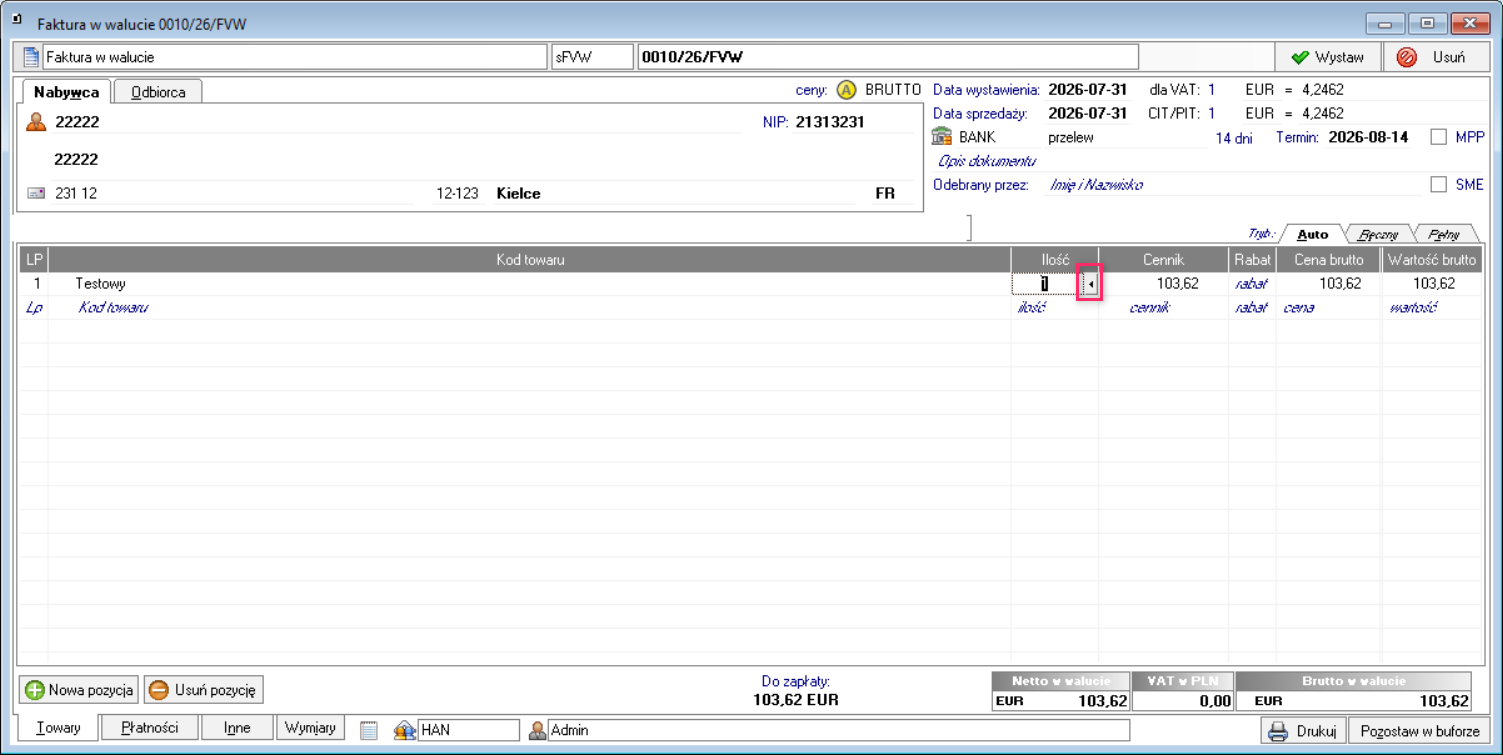The image size is (1503, 755).
Task: Select the Pełny mode tab
Action: pyautogui.click(x=1443, y=234)
